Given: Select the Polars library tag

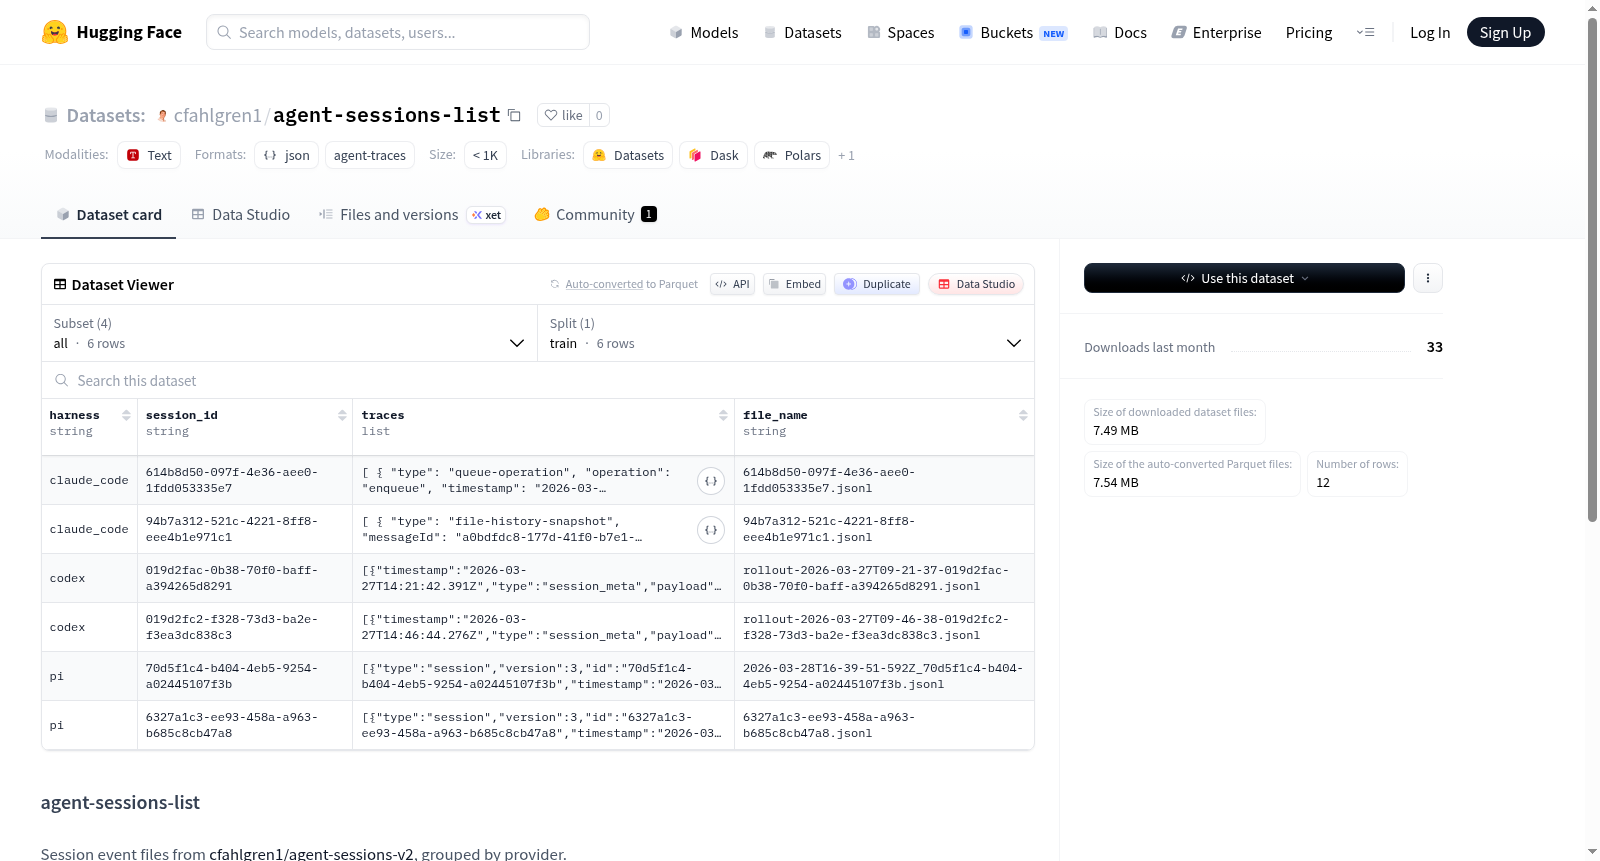Looking at the screenshot, I should click(792, 155).
